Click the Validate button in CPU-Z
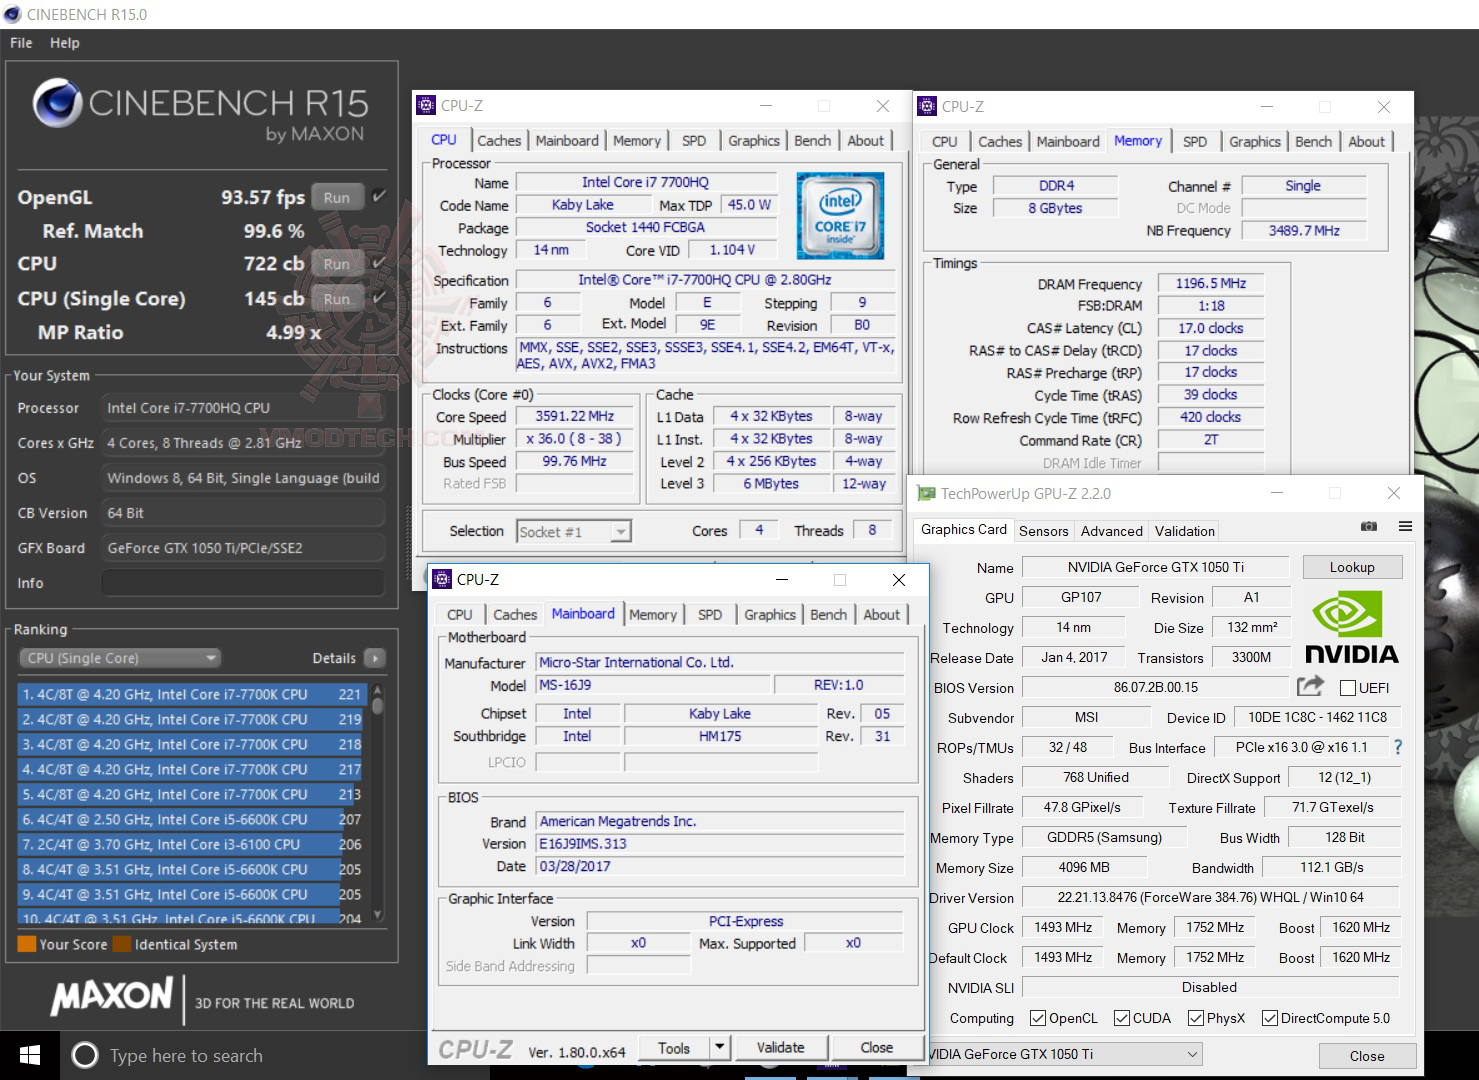Screen dimensions: 1479x1080 point(780,1047)
